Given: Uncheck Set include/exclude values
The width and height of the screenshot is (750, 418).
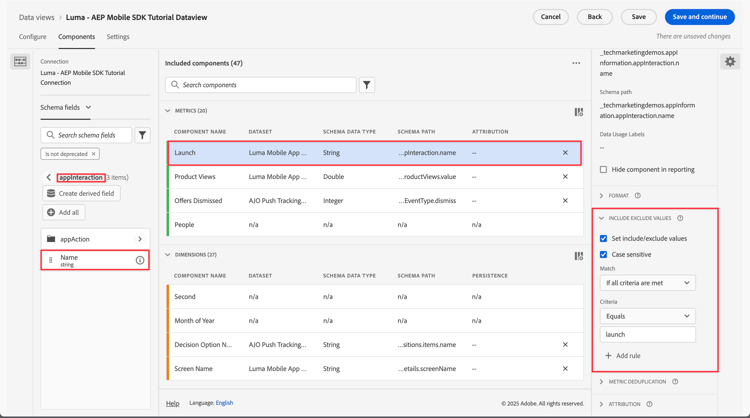Looking at the screenshot, I should [x=604, y=239].
